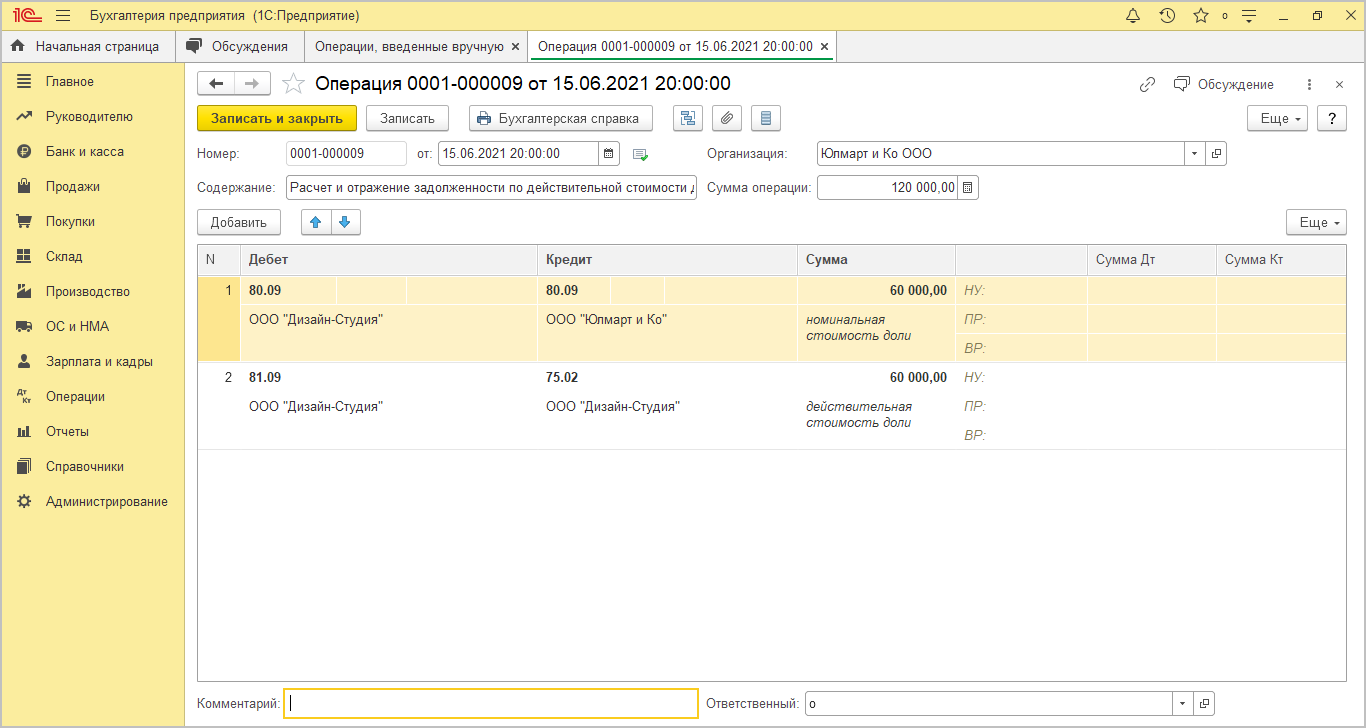1366x728 pixels.
Task: Open Ответственный record with open button
Action: (x=1204, y=704)
